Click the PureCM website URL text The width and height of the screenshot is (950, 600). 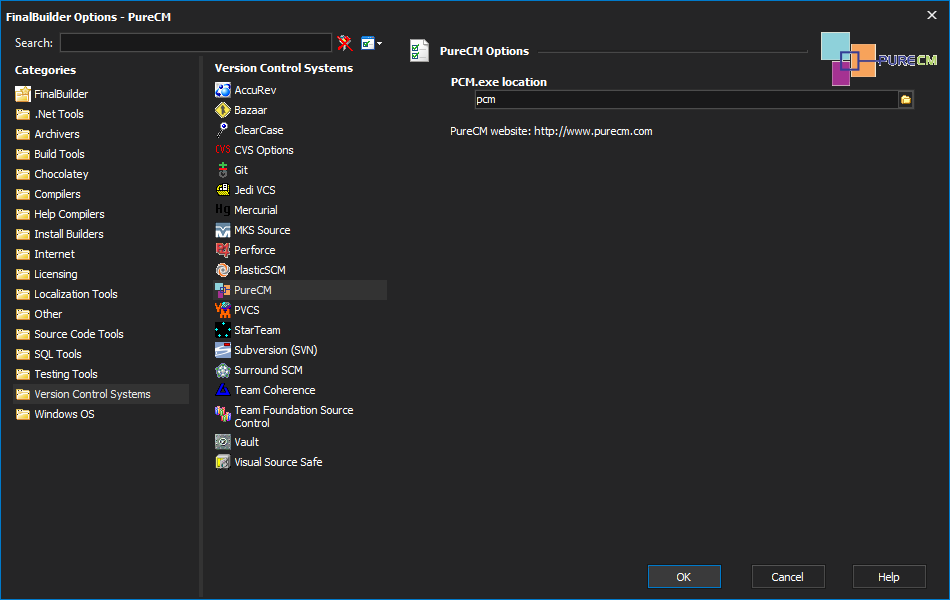(x=593, y=132)
